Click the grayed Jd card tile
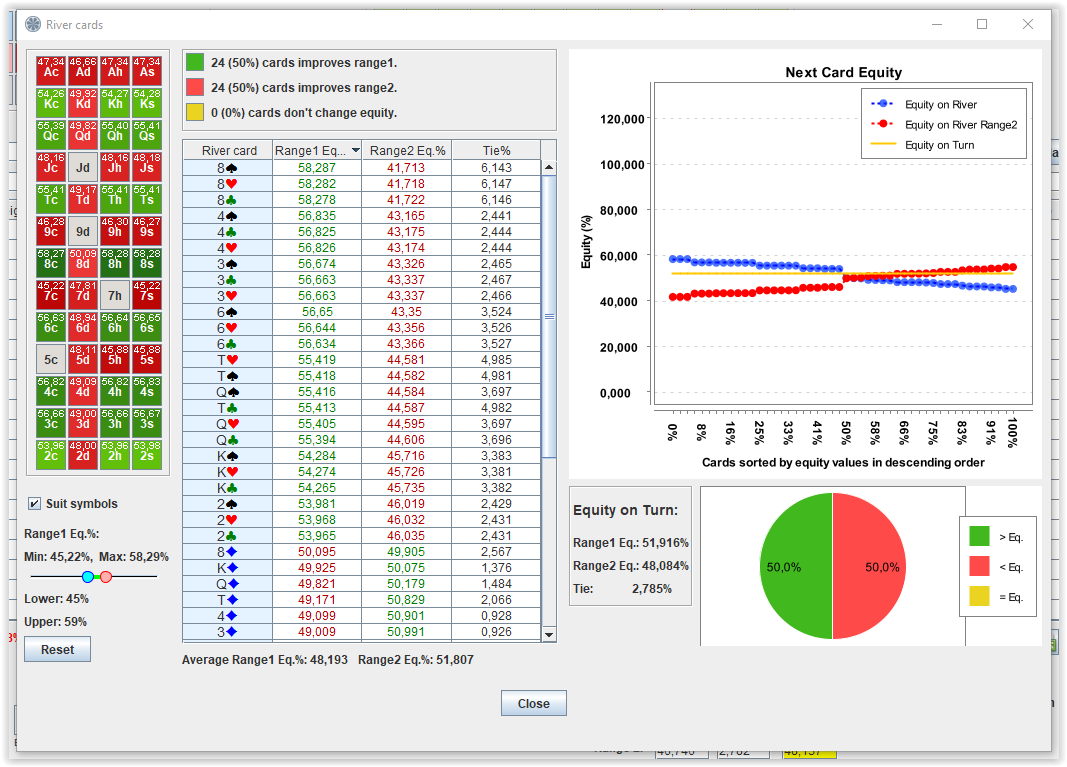The image size is (1067, 767). point(83,167)
